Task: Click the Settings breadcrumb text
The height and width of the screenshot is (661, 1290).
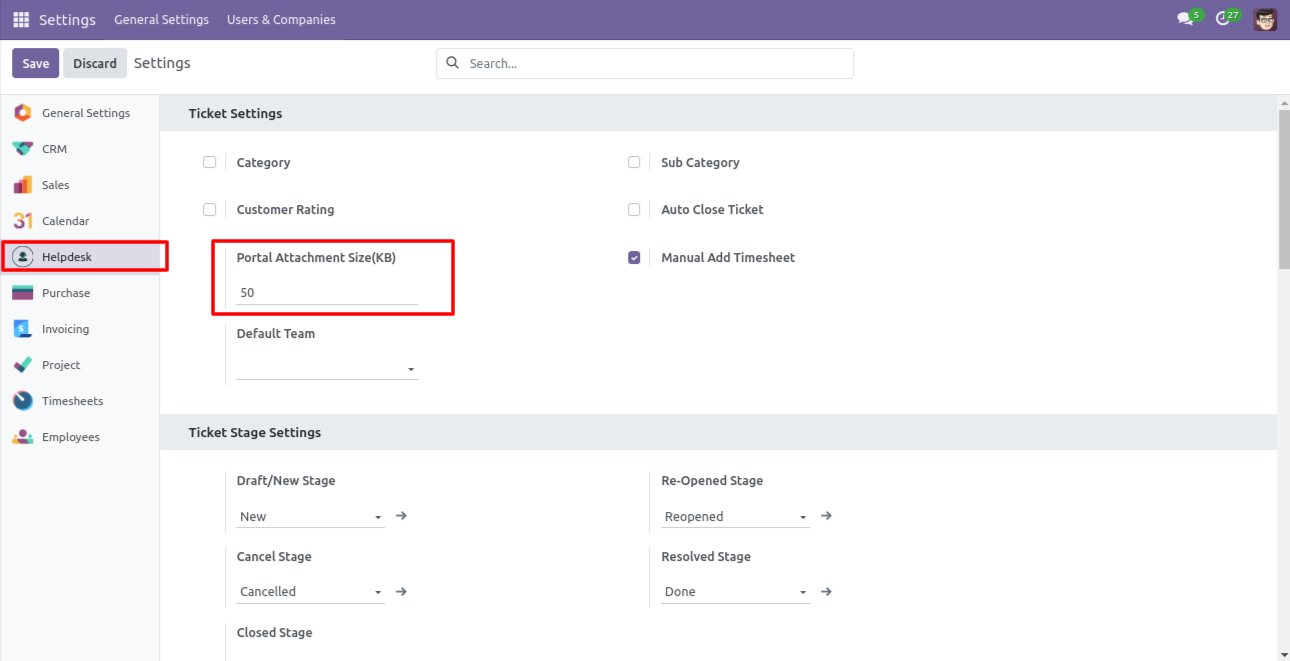Action: pyautogui.click(x=162, y=63)
